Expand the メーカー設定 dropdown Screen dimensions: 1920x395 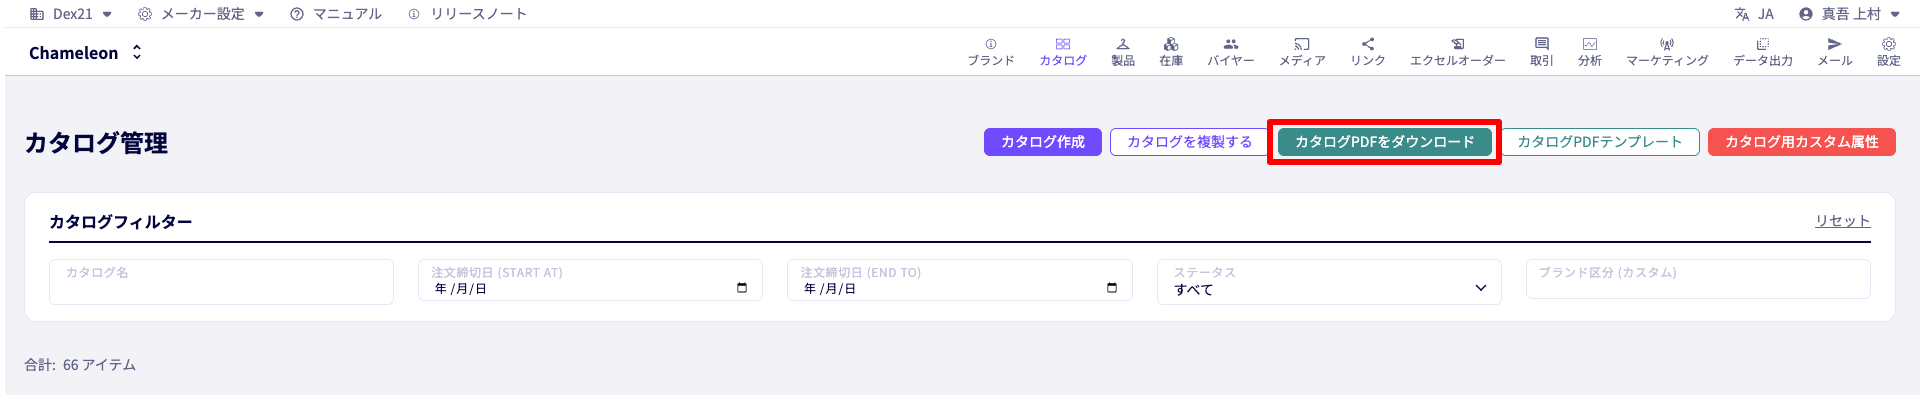tap(201, 14)
